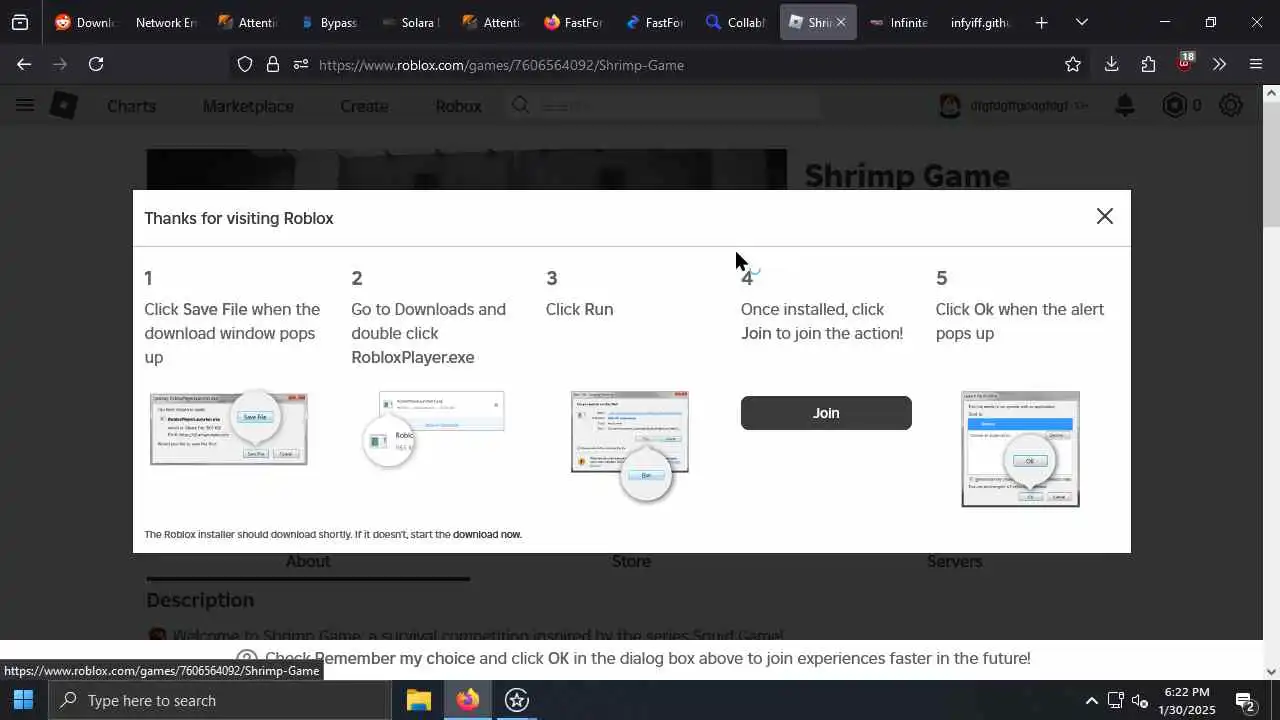Image resolution: width=1280 pixels, height=720 pixels.
Task: Switch to the Network tab
Action: (165, 22)
